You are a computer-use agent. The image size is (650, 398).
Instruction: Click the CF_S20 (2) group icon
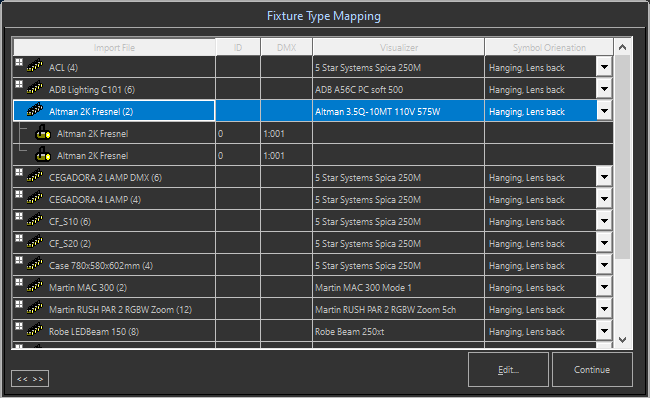pos(35,242)
